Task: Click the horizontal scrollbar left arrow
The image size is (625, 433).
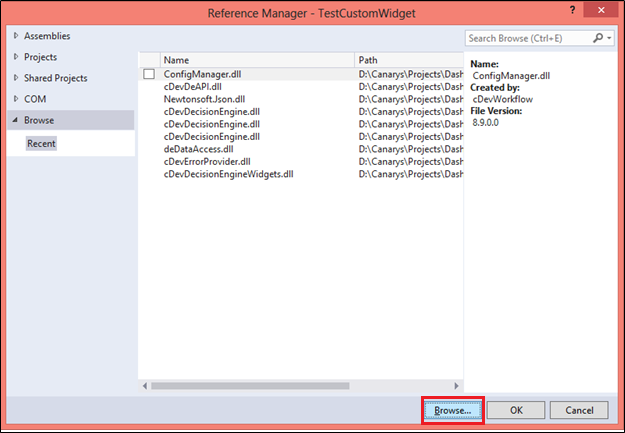Action: [x=145, y=386]
